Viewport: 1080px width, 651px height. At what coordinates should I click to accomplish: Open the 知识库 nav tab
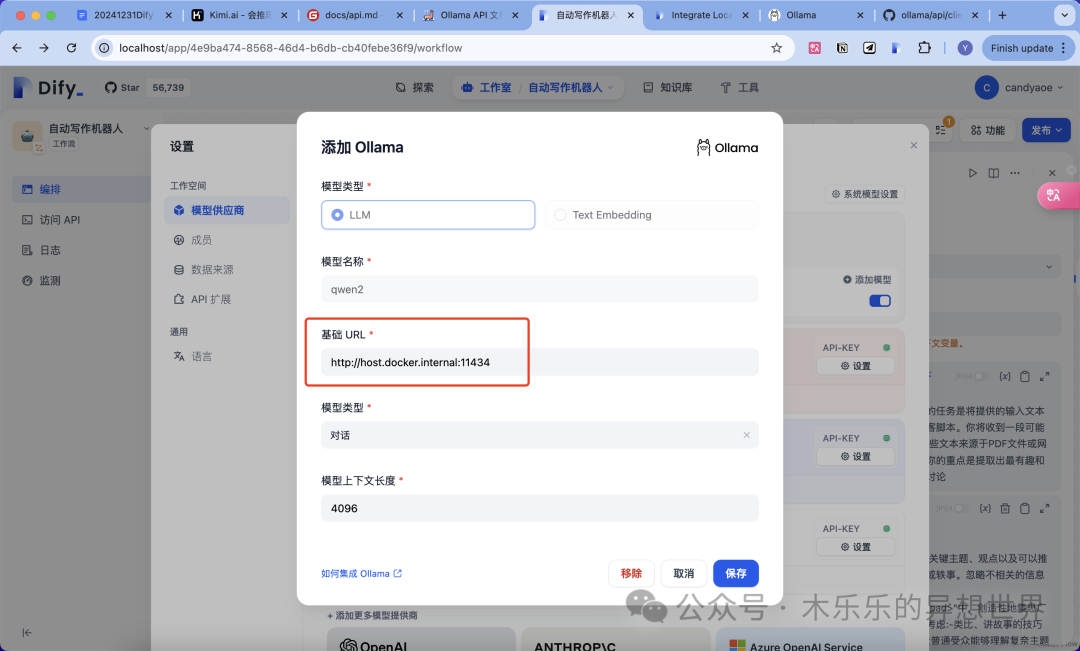pos(667,87)
